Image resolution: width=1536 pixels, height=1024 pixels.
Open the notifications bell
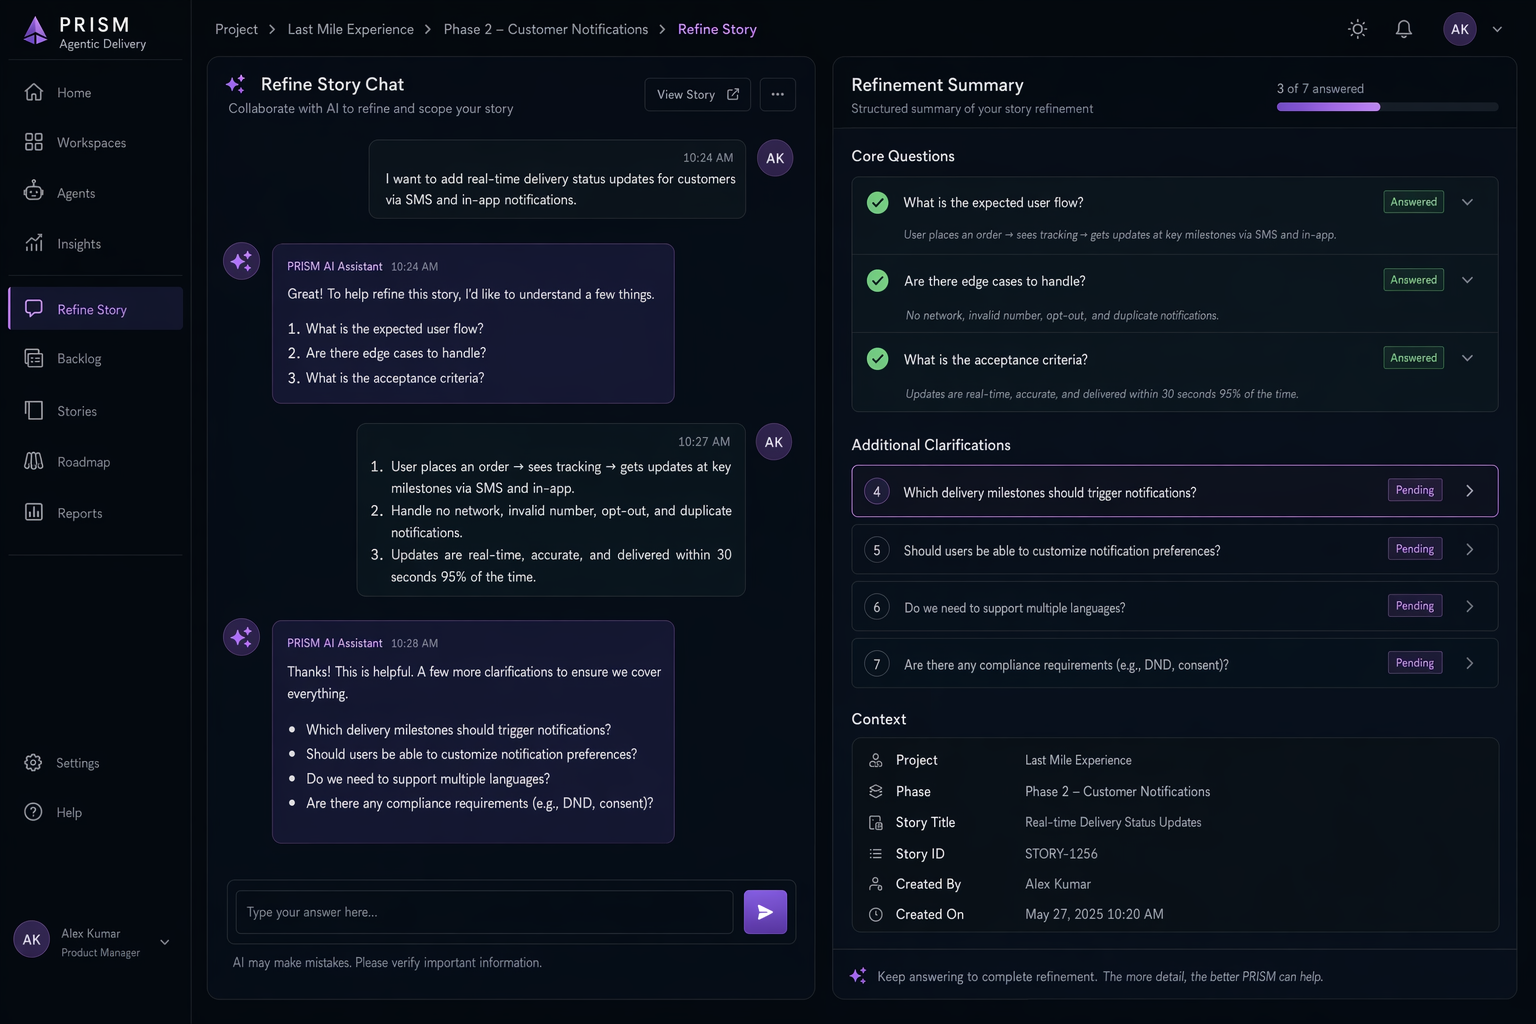1404,29
